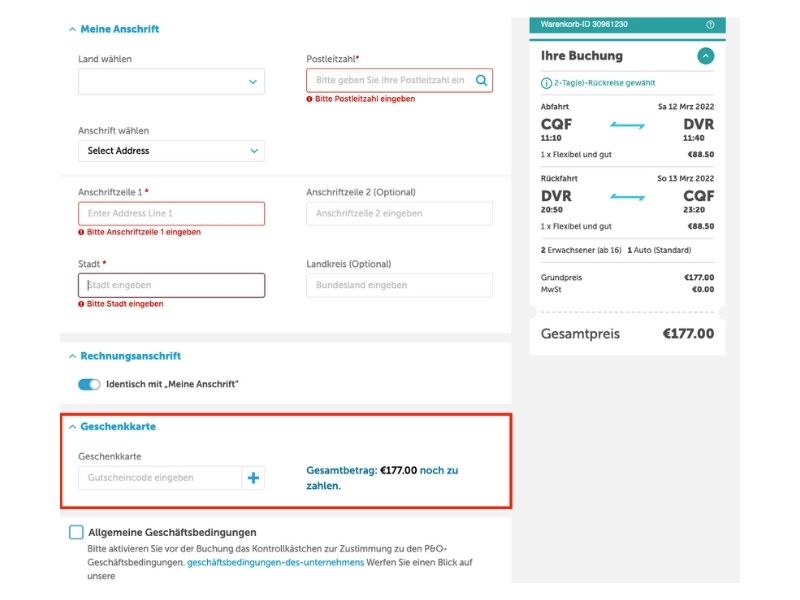Click into the Stadt input field

[x=171, y=285]
